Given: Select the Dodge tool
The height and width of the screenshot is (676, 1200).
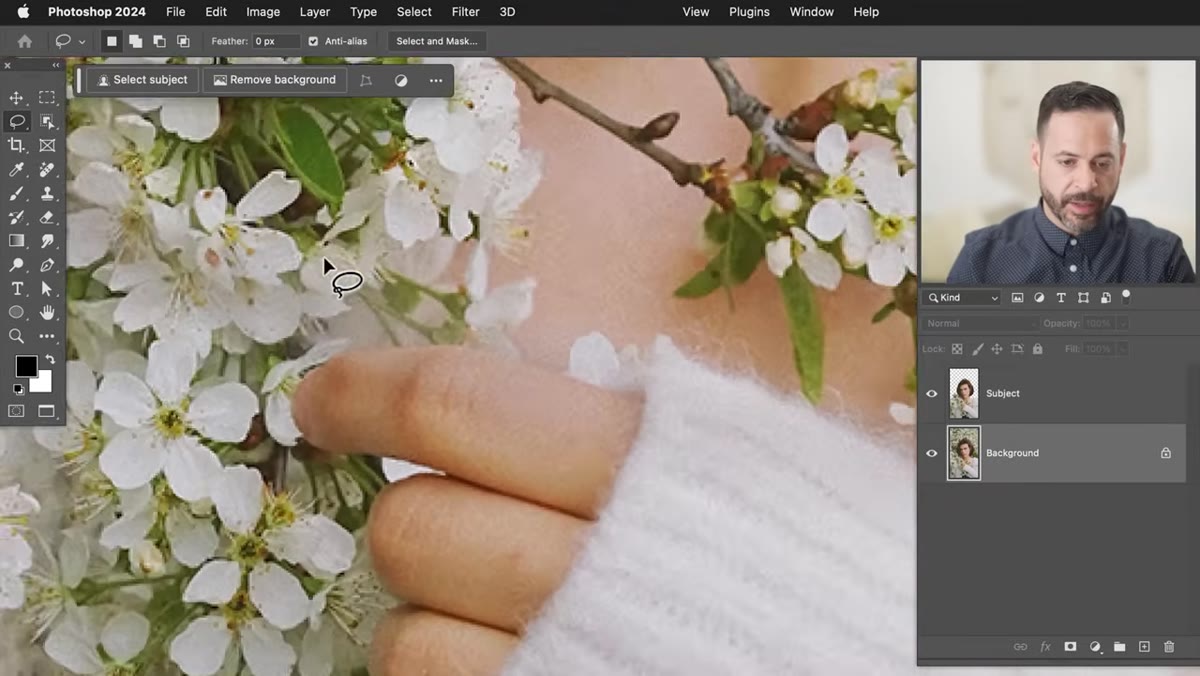Looking at the screenshot, I should (17, 265).
